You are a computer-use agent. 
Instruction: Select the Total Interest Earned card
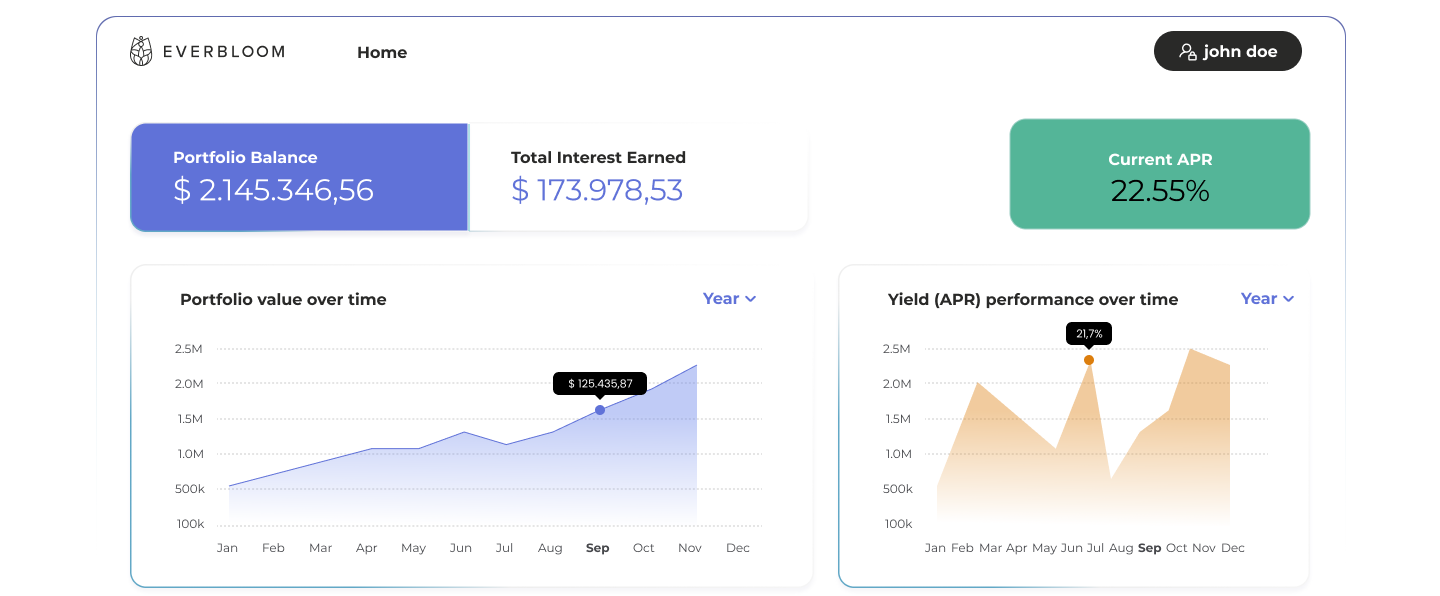638,177
